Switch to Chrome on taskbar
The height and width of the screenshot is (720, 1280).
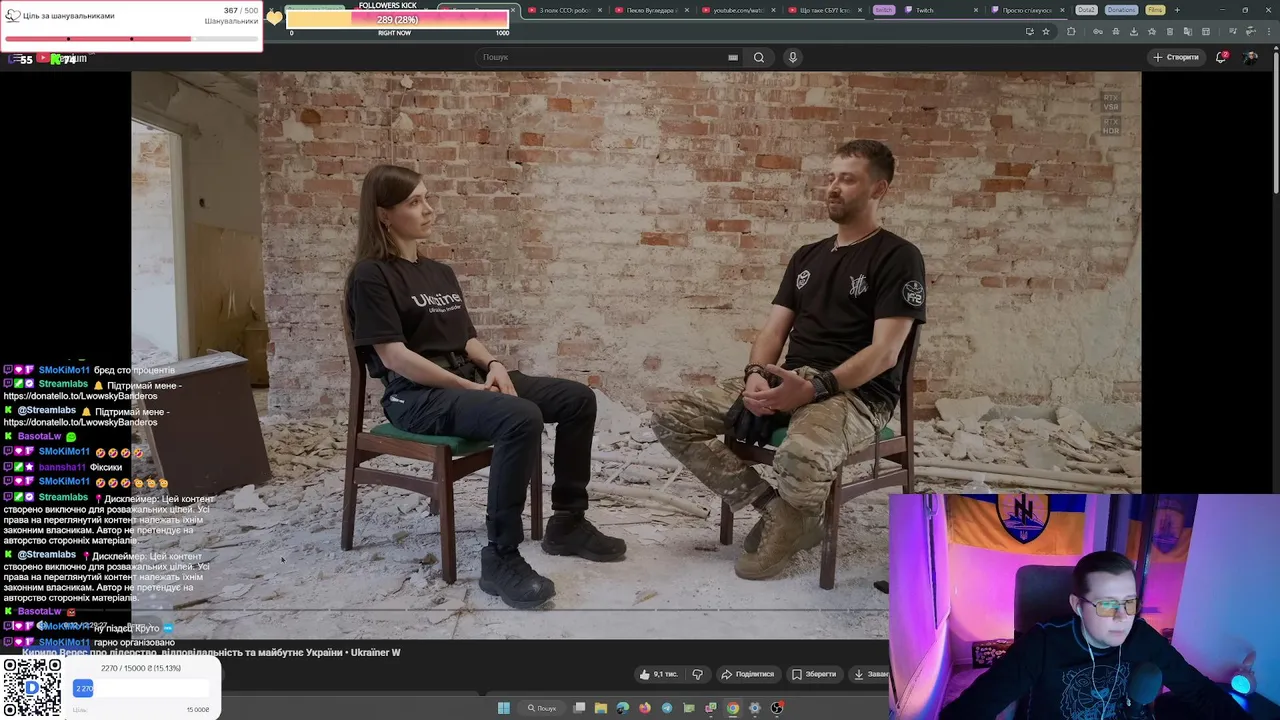(733, 708)
